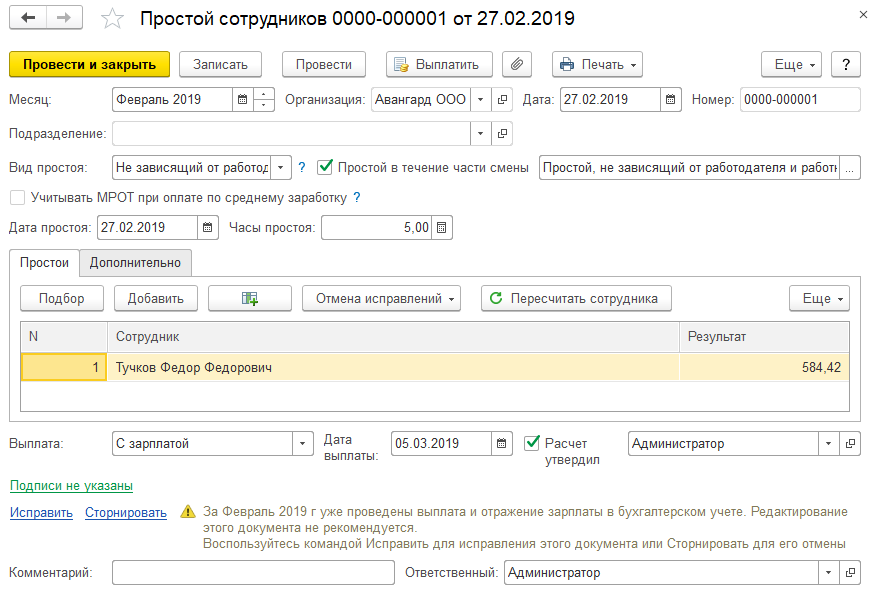Click the Сотрудник column header
This screenshot has width=875, height=590.
(393, 337)
